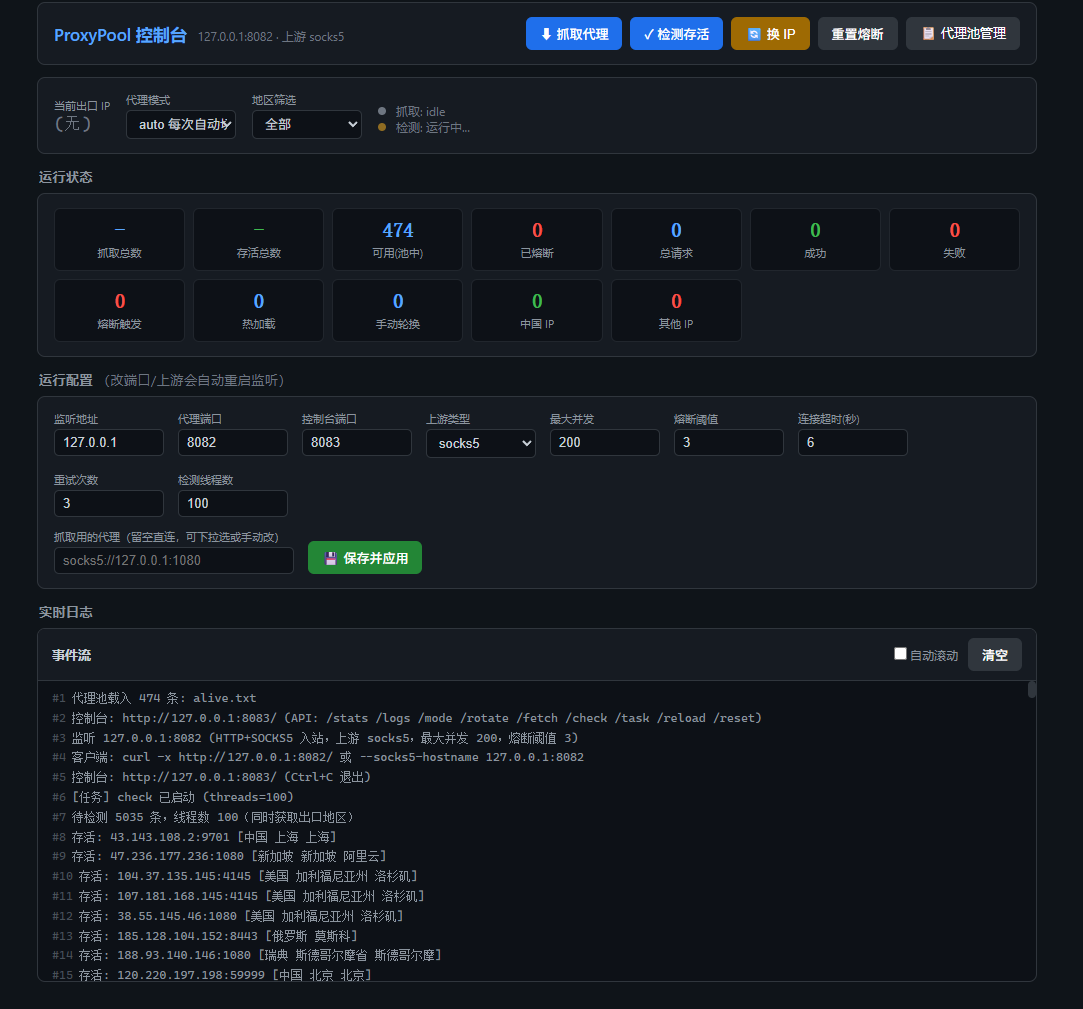
Task: Click the floppy disk icon on 保存并应用
Action: click(331, 558)
